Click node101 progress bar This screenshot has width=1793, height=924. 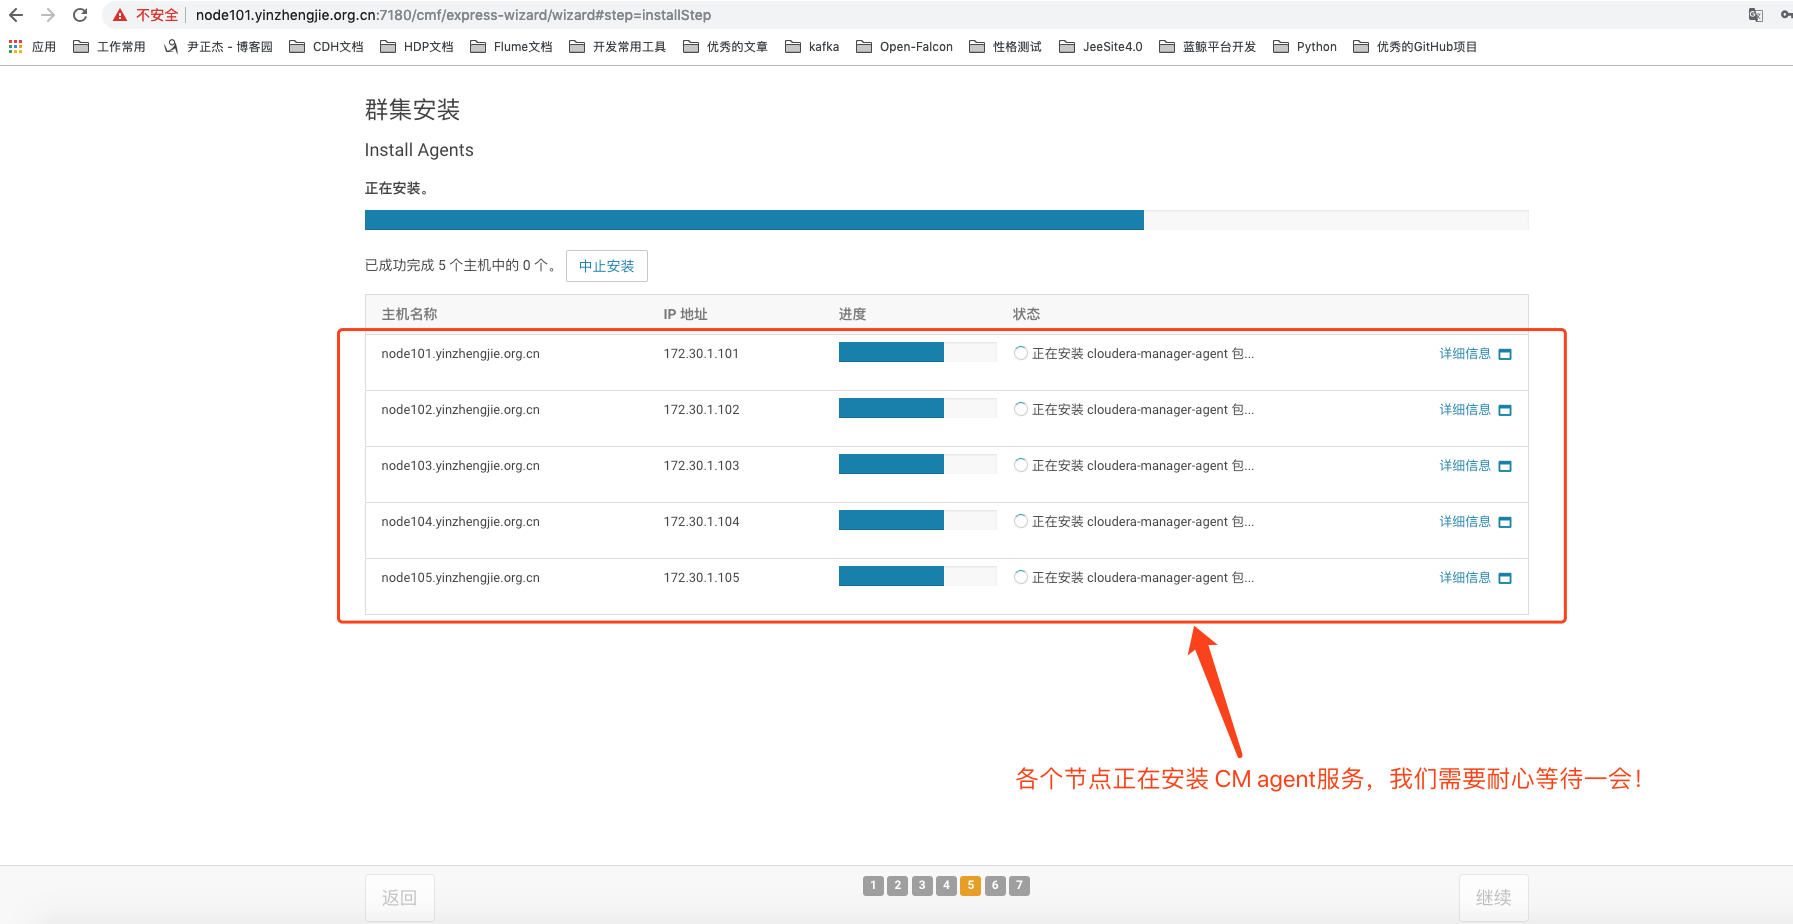[x=917, y=352]
